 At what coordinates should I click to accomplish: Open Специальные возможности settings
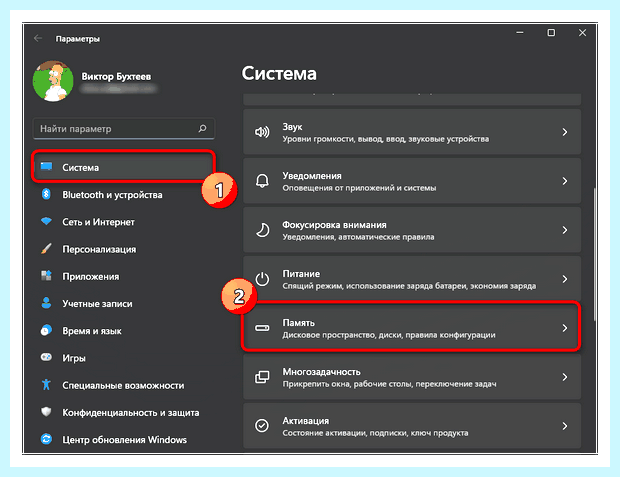[x=123, y=385]
